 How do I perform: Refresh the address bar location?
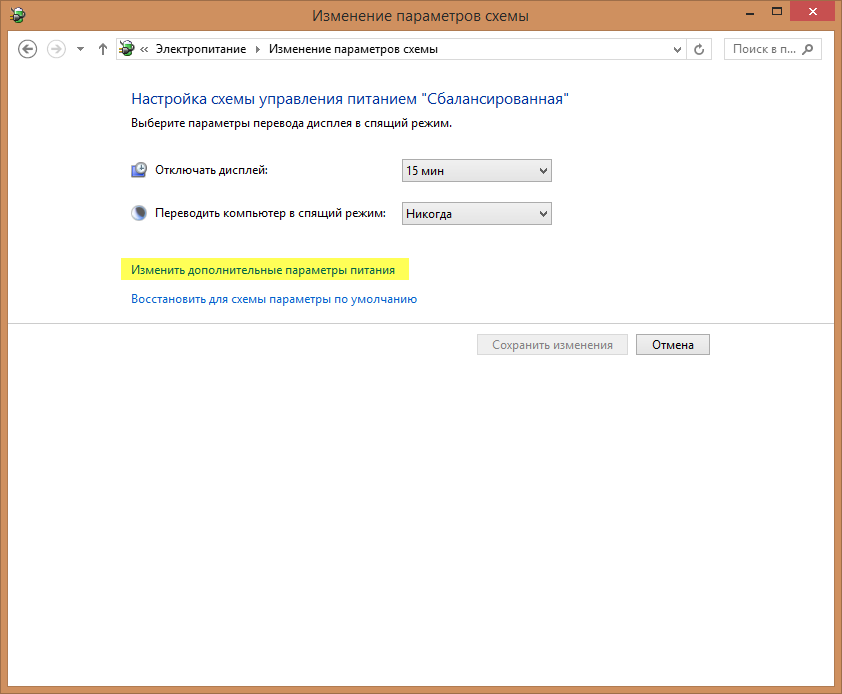point(700,49)
